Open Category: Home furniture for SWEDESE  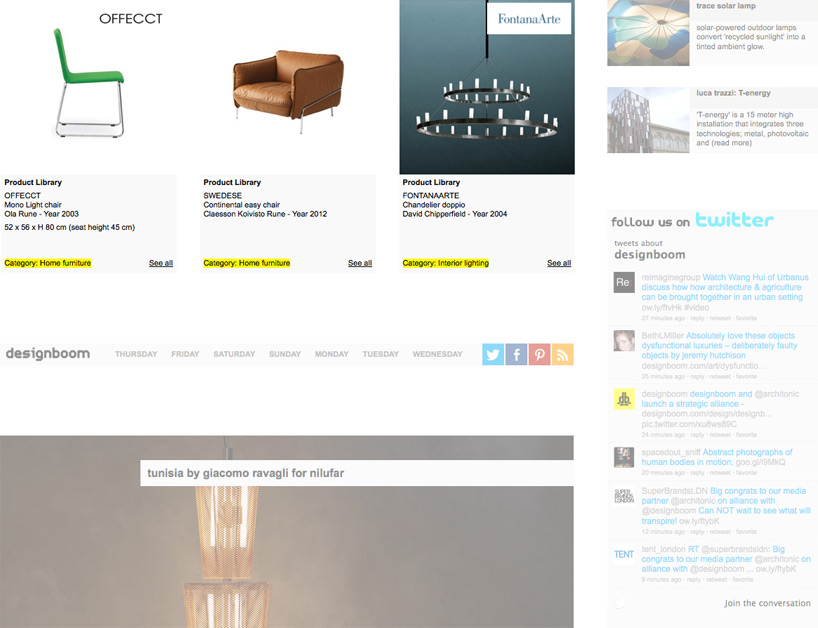(x=247, y=263)
